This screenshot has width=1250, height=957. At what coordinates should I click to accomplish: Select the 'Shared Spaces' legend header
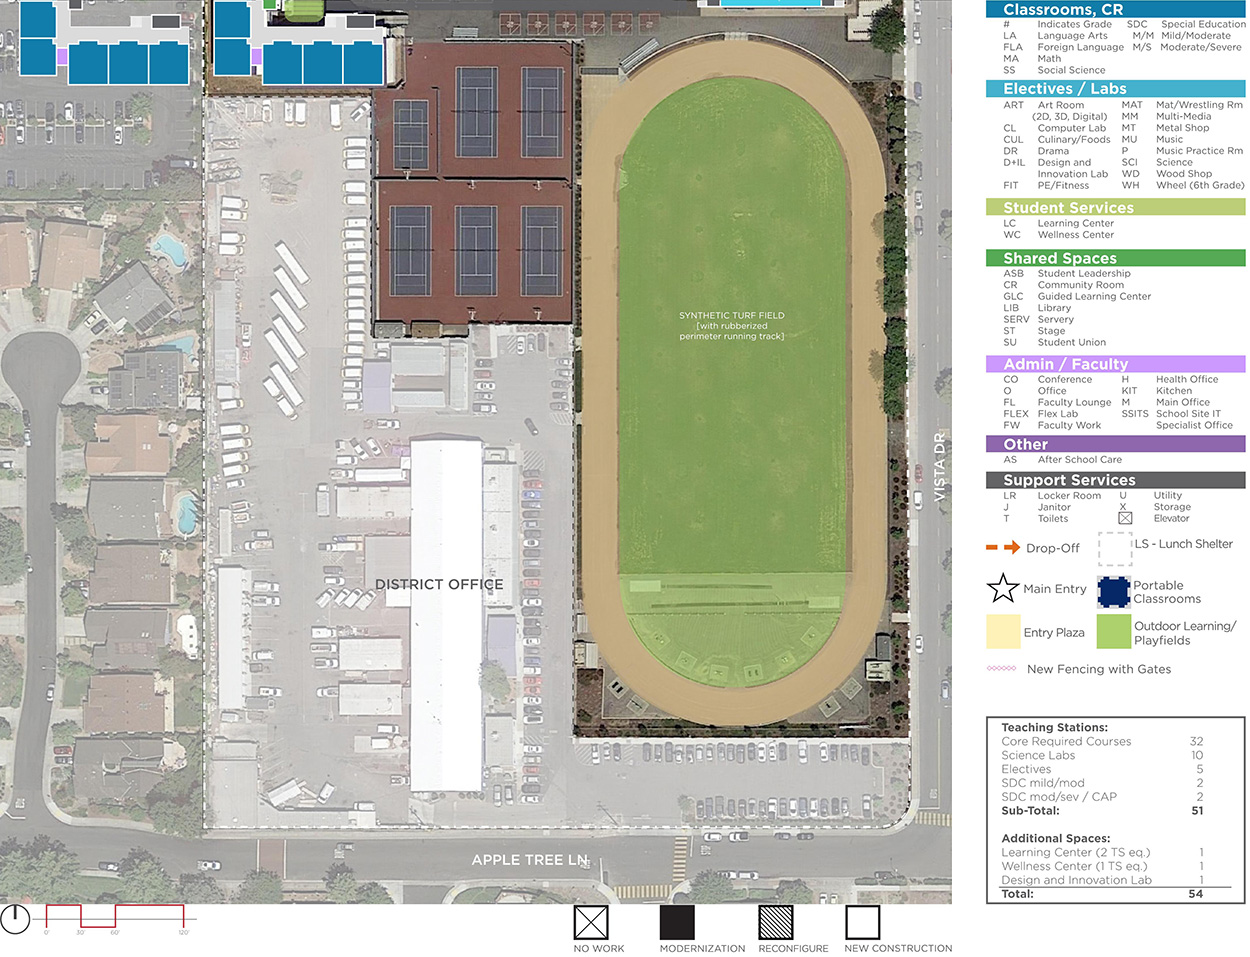tap(1115, 258)
